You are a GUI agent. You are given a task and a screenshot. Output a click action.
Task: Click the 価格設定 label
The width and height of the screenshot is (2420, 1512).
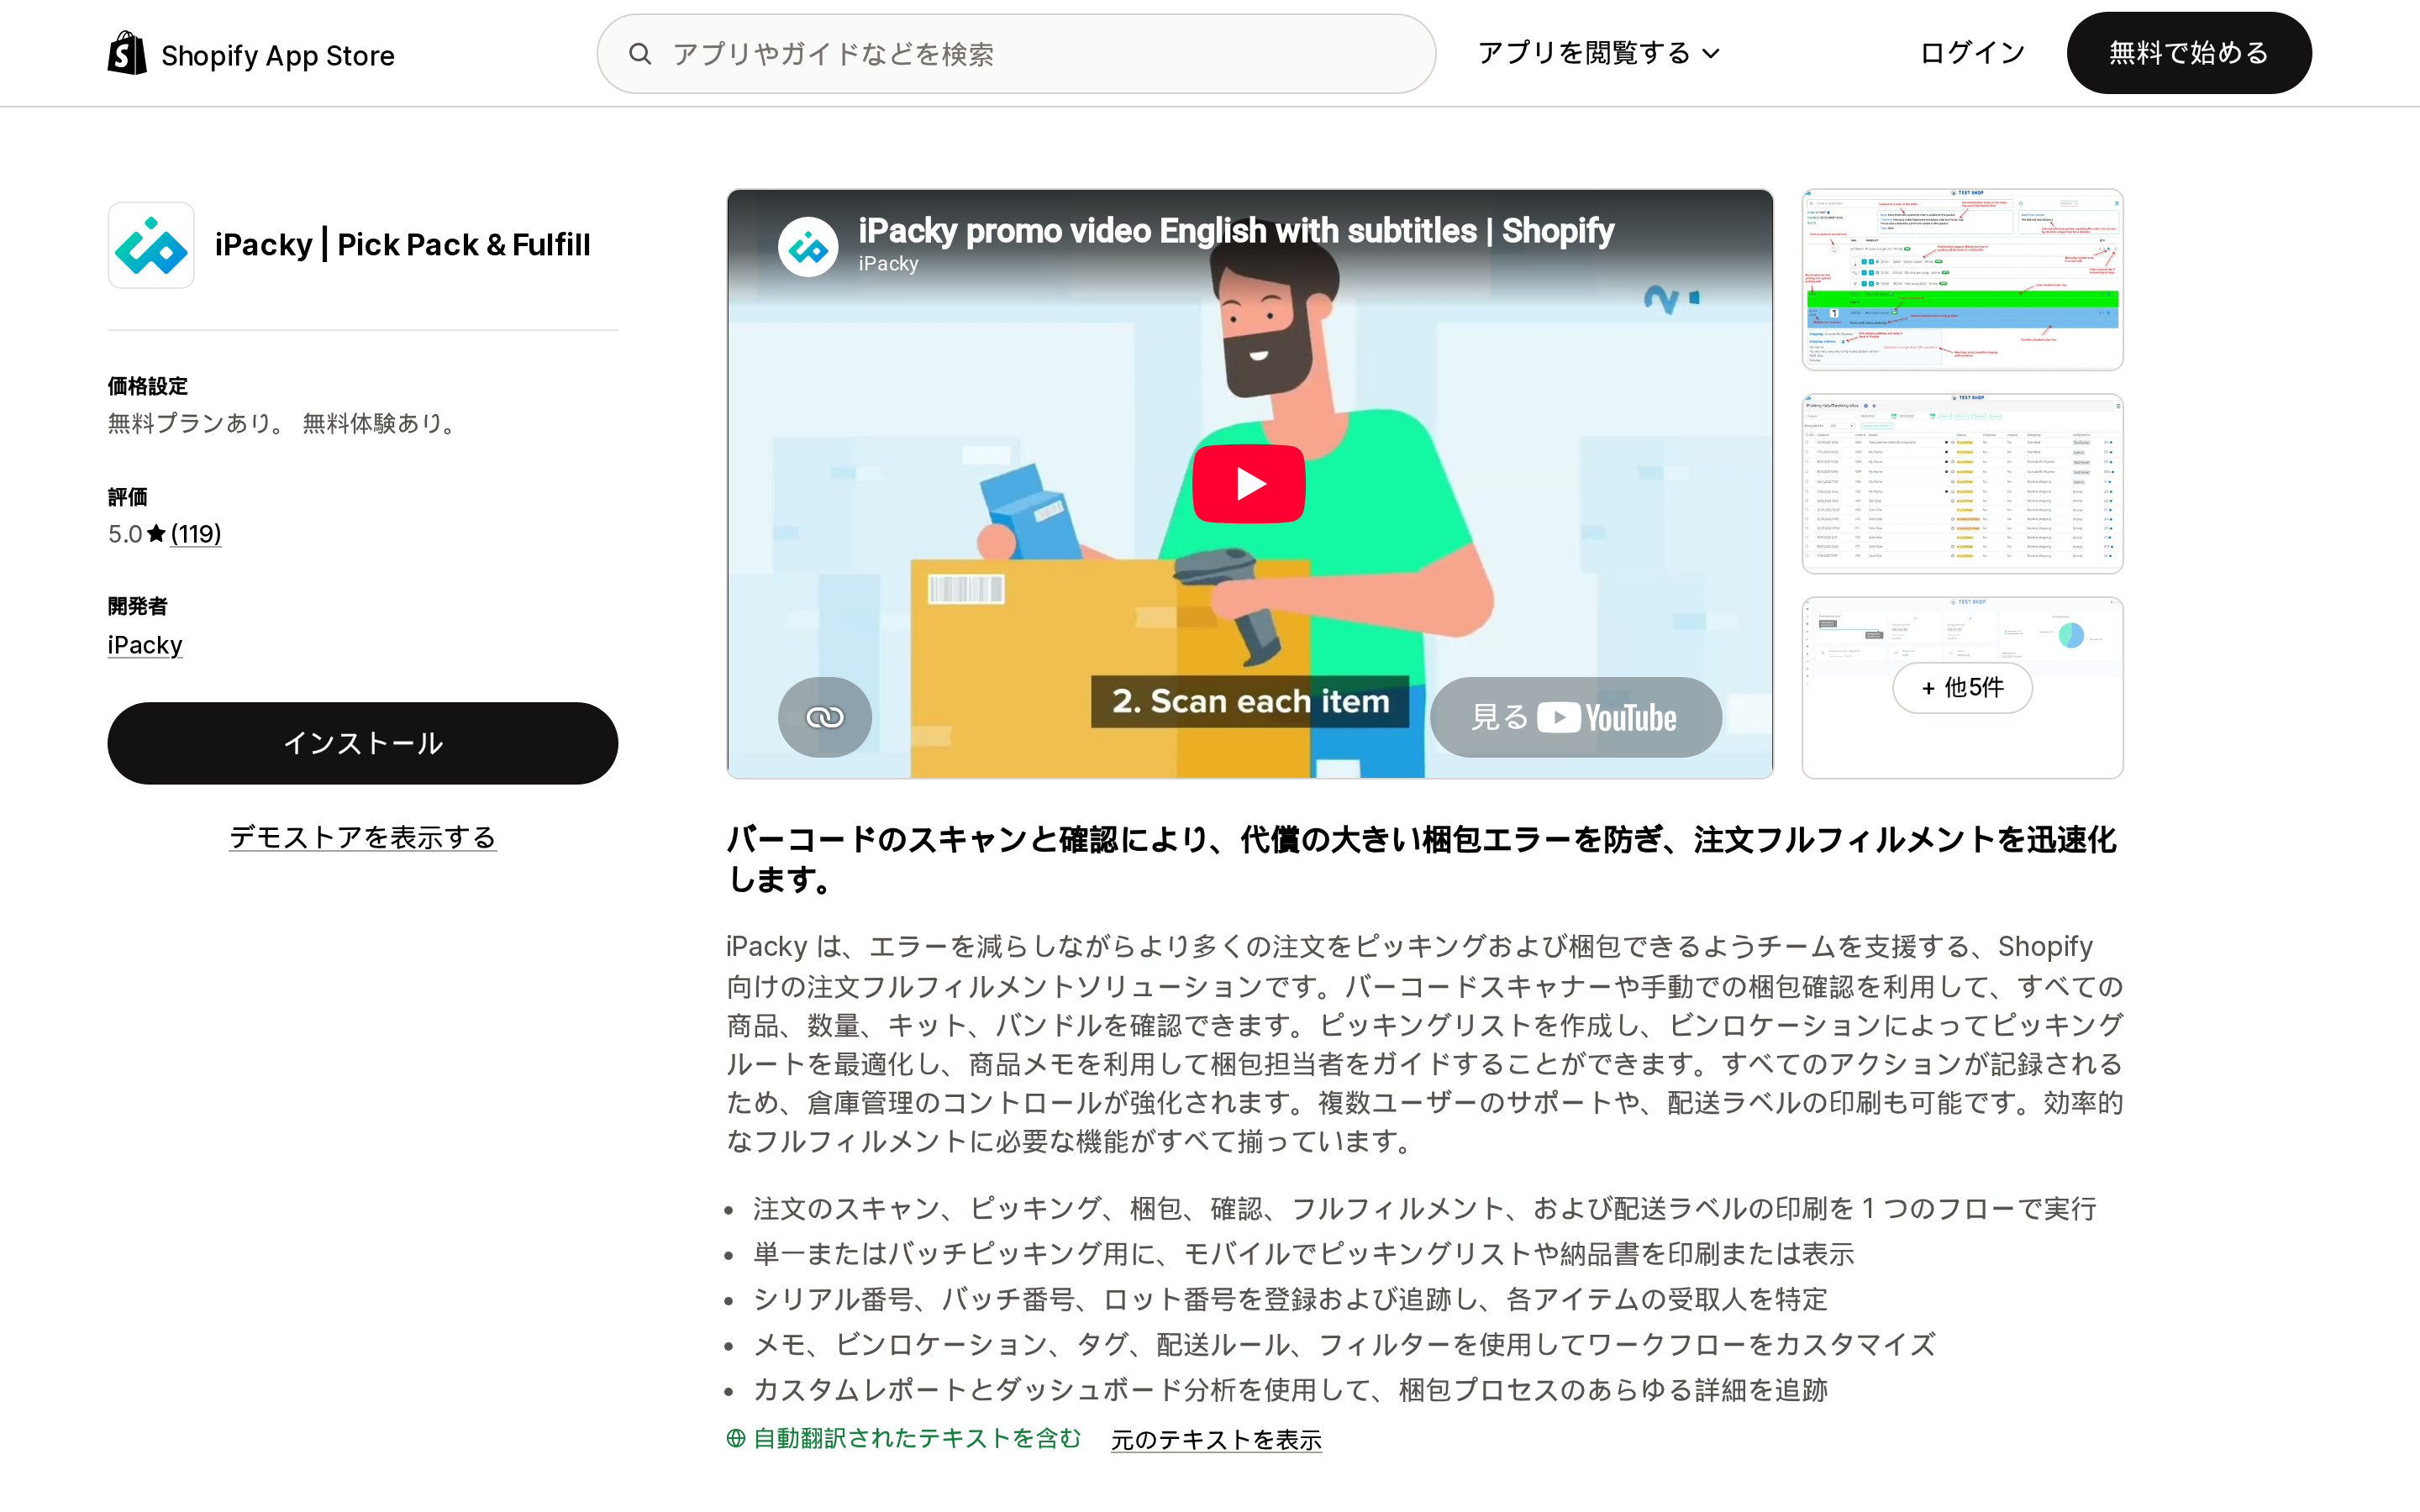(x=148, y=386)
